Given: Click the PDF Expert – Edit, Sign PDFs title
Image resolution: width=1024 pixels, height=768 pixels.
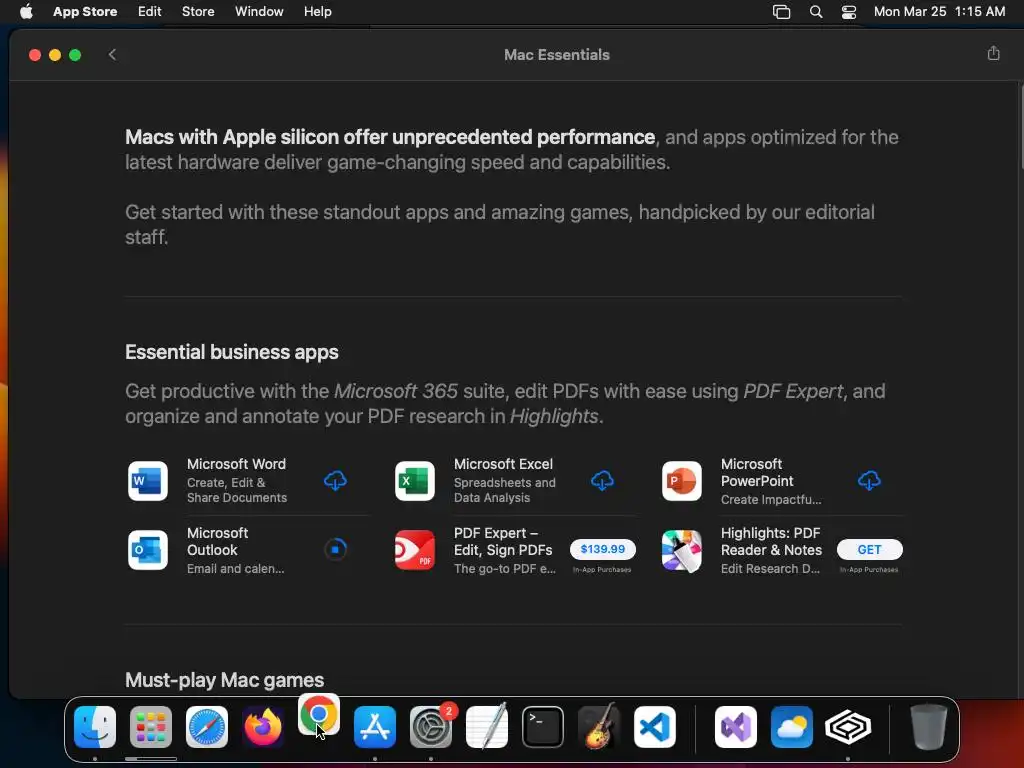Looking at the screenshot, I should tap(503, 541).
